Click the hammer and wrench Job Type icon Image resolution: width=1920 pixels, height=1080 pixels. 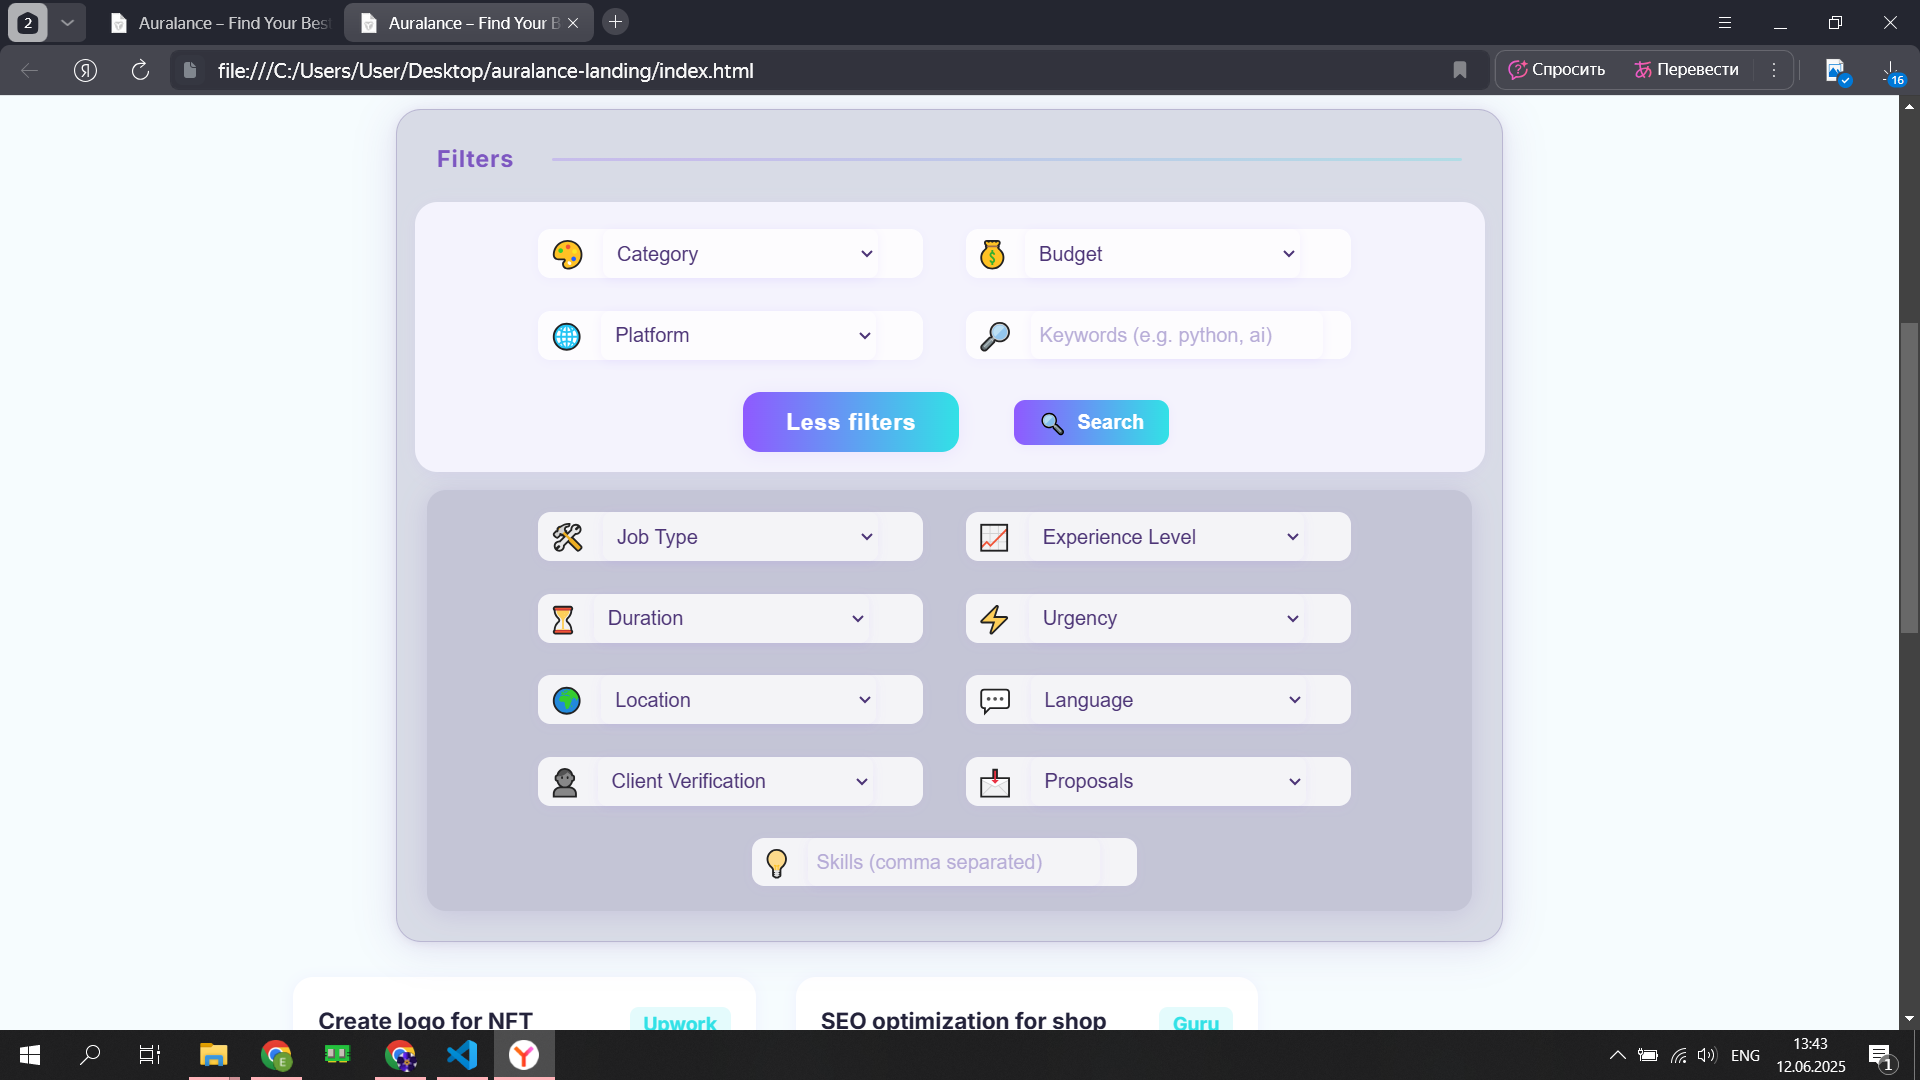click(x=567, y=537)
